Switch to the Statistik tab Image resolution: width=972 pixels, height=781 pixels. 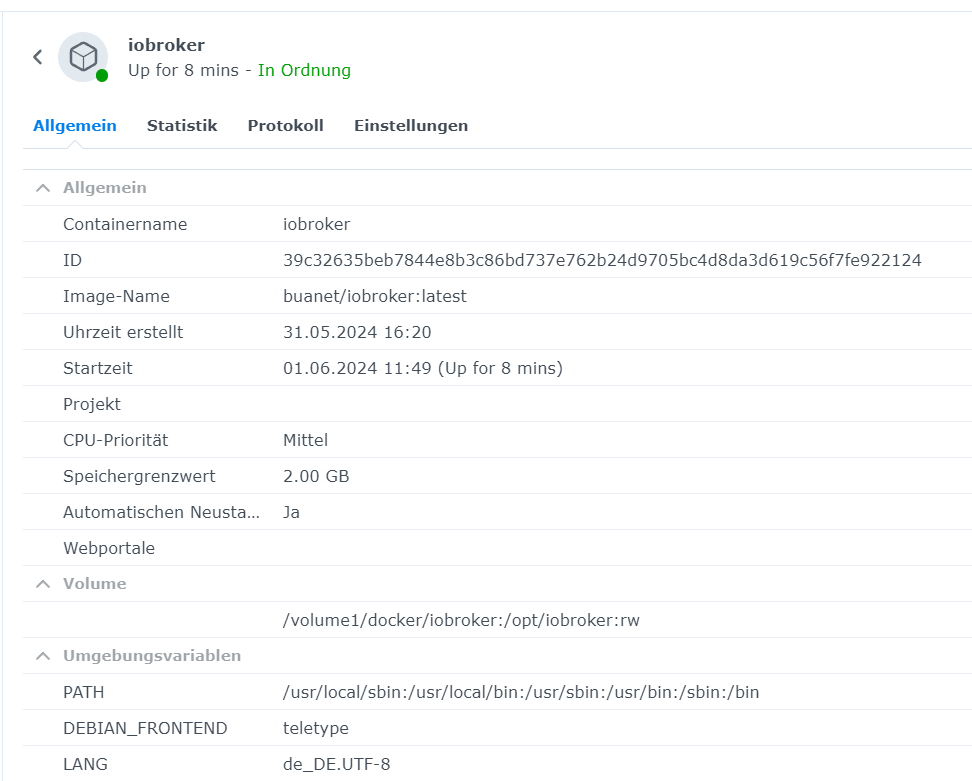tap(182, 125)
